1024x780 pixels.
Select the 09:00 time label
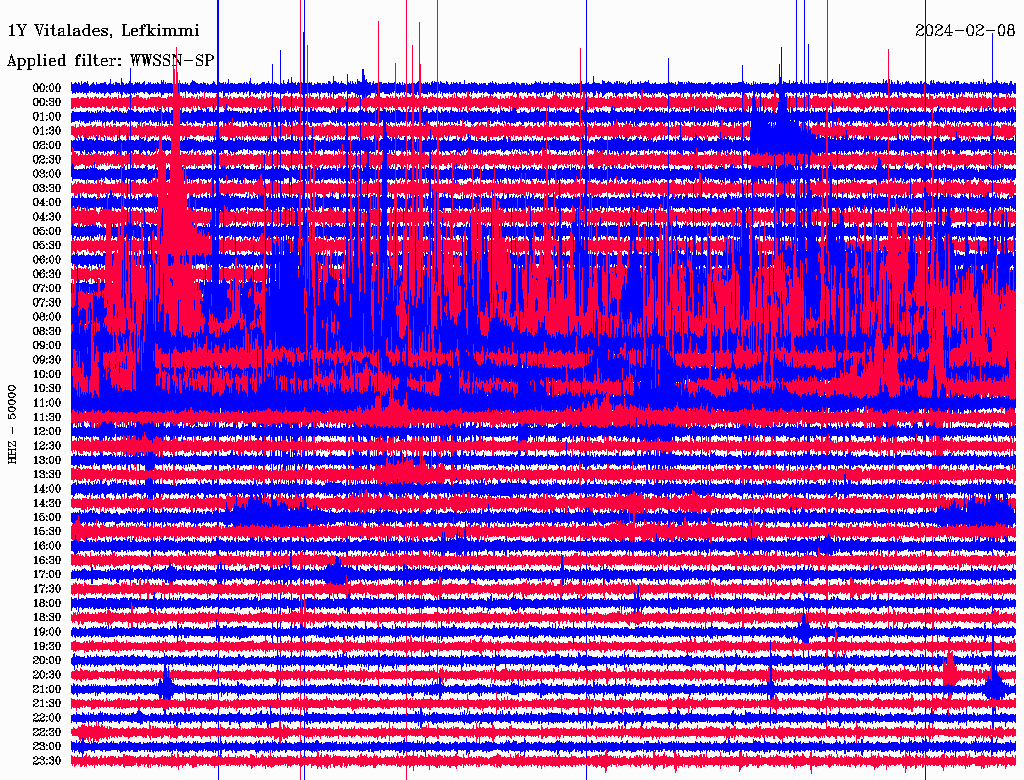pos(47,346)
